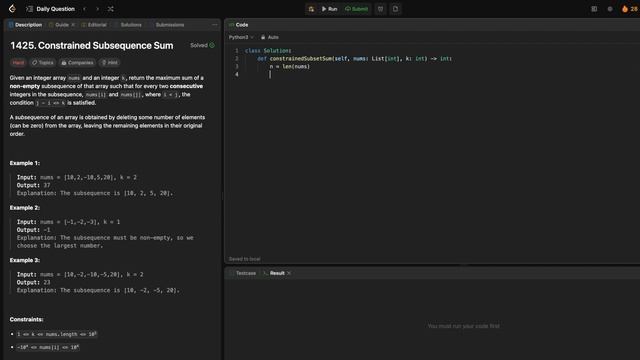This screenshot has width=640, height=360.
Task: Click the 'n = len(nums)' code line
Action: point(289,67)
